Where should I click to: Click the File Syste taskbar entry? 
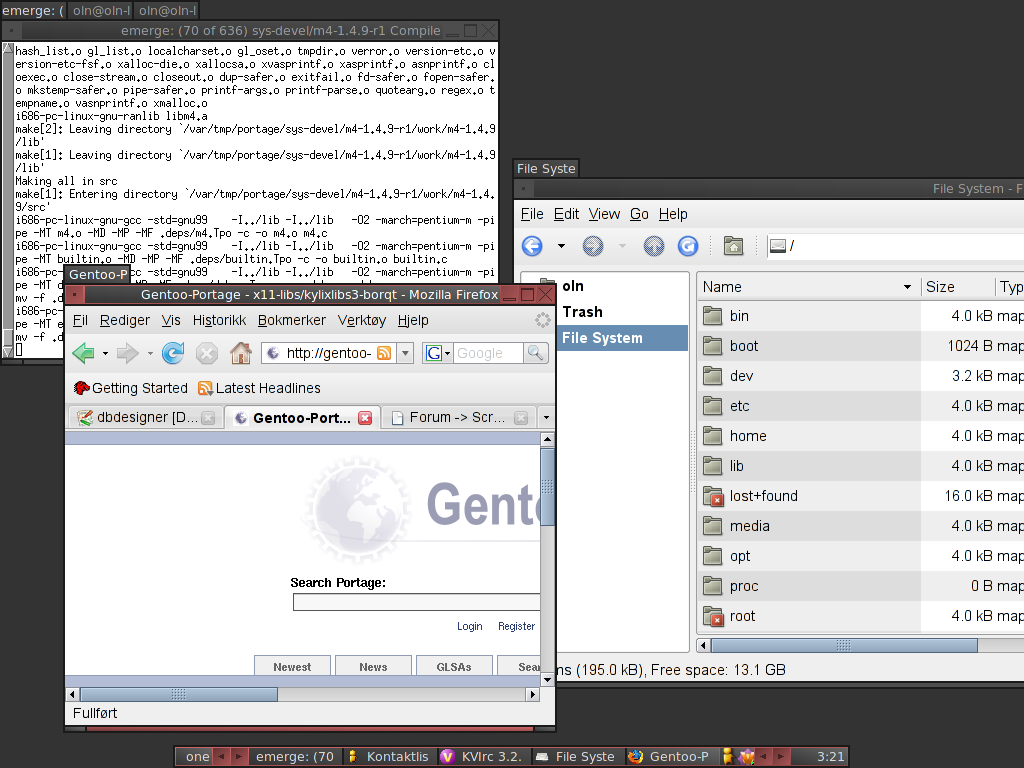pyautogui.click(x=578, y=756)
